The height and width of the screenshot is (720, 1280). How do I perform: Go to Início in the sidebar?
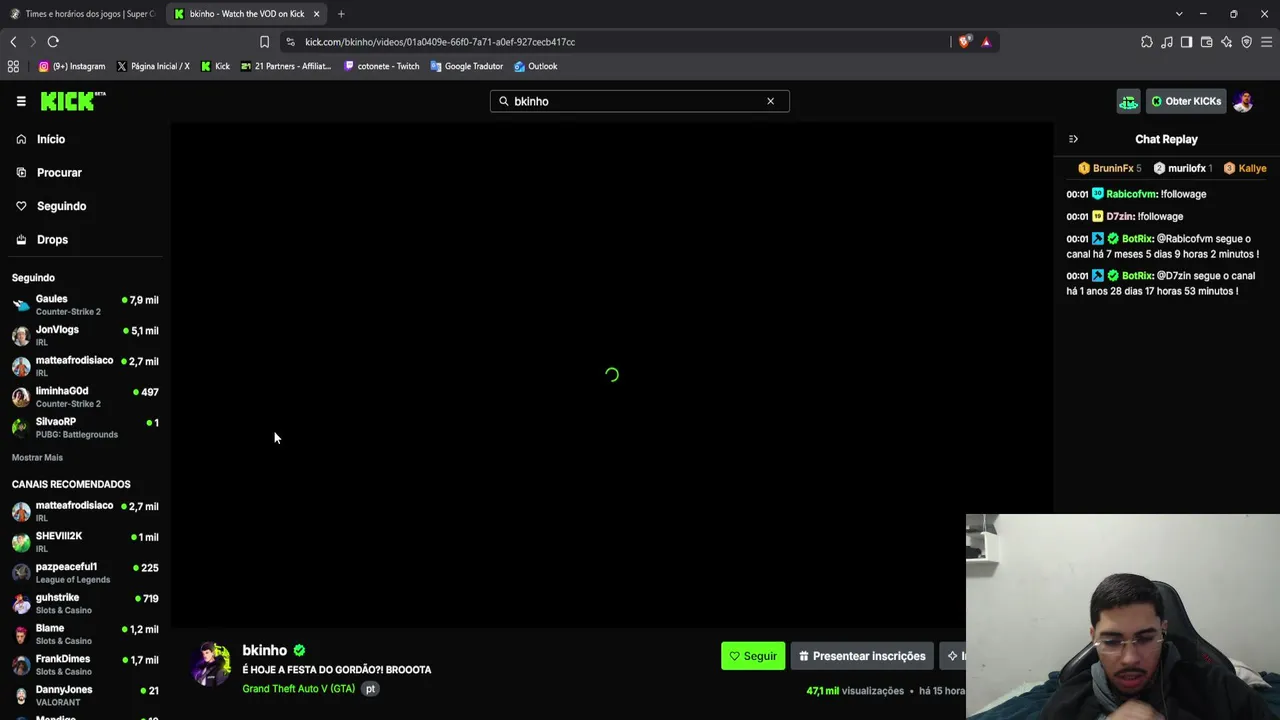[50, 139]
